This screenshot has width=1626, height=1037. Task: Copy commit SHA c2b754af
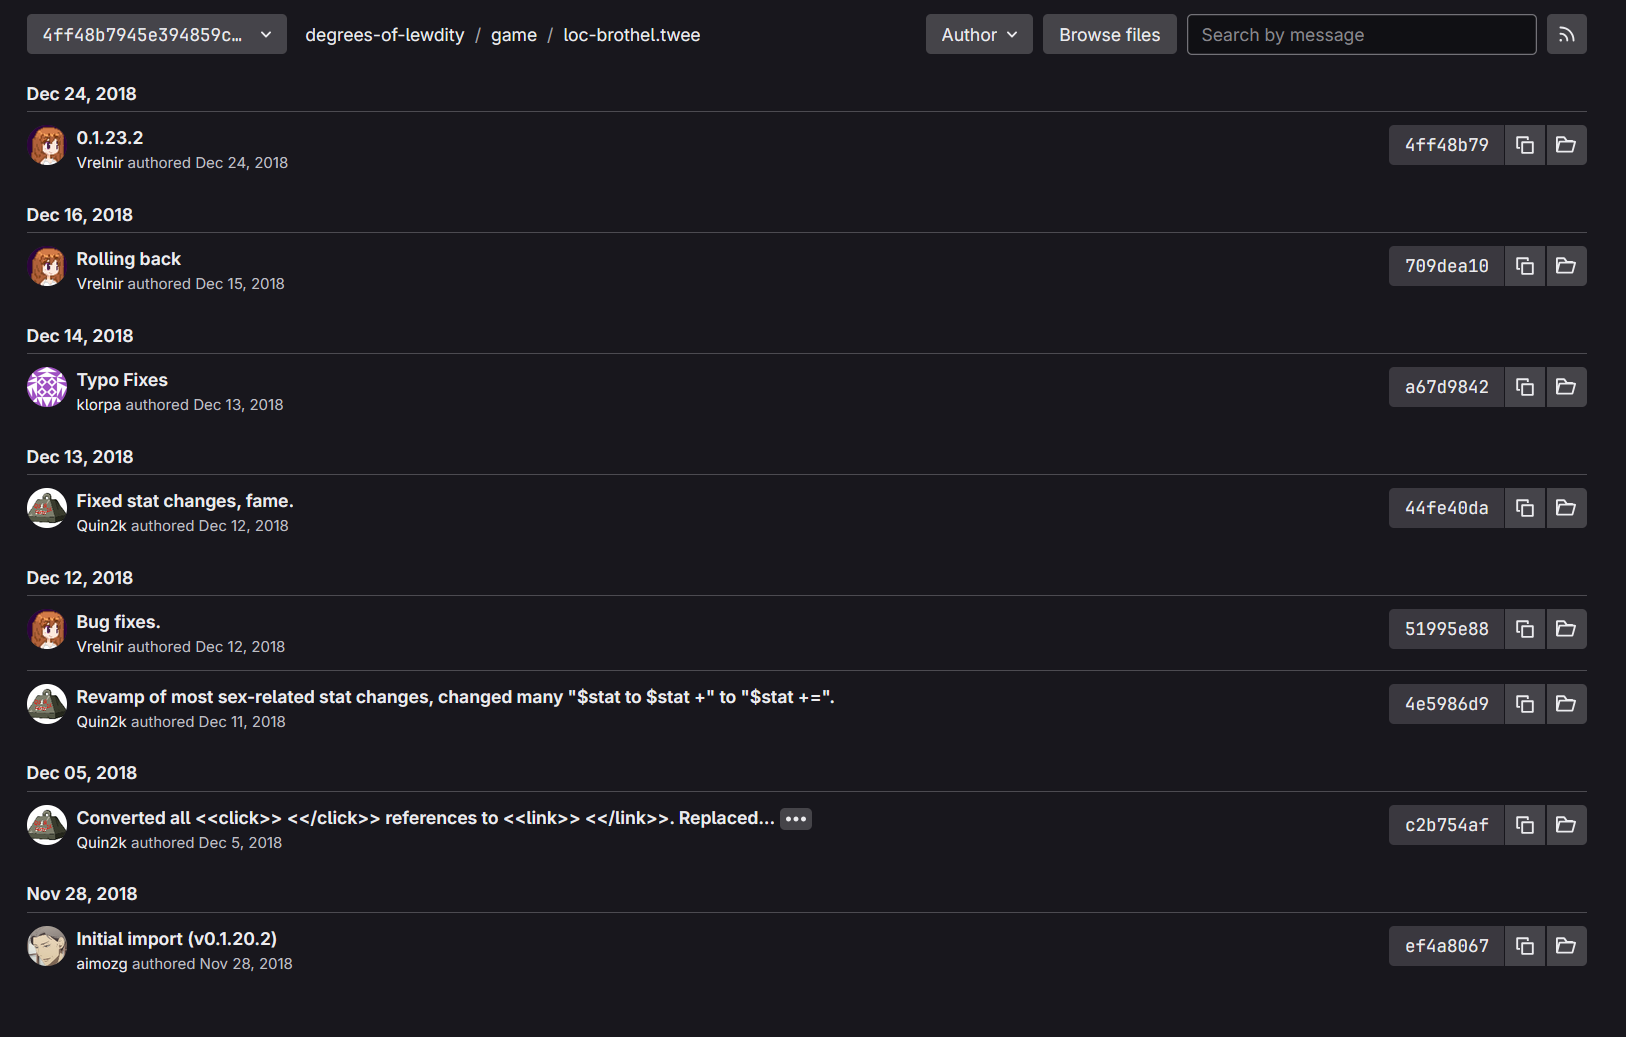[x=1524, y=825]
